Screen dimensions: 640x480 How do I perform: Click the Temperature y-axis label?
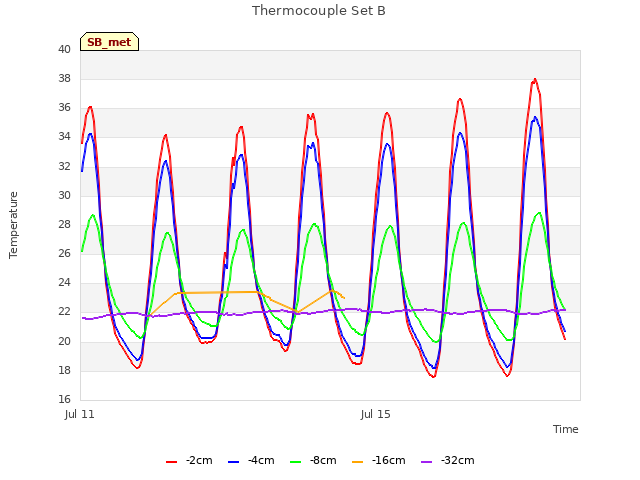pyautogui.click(x=13, y=225)
